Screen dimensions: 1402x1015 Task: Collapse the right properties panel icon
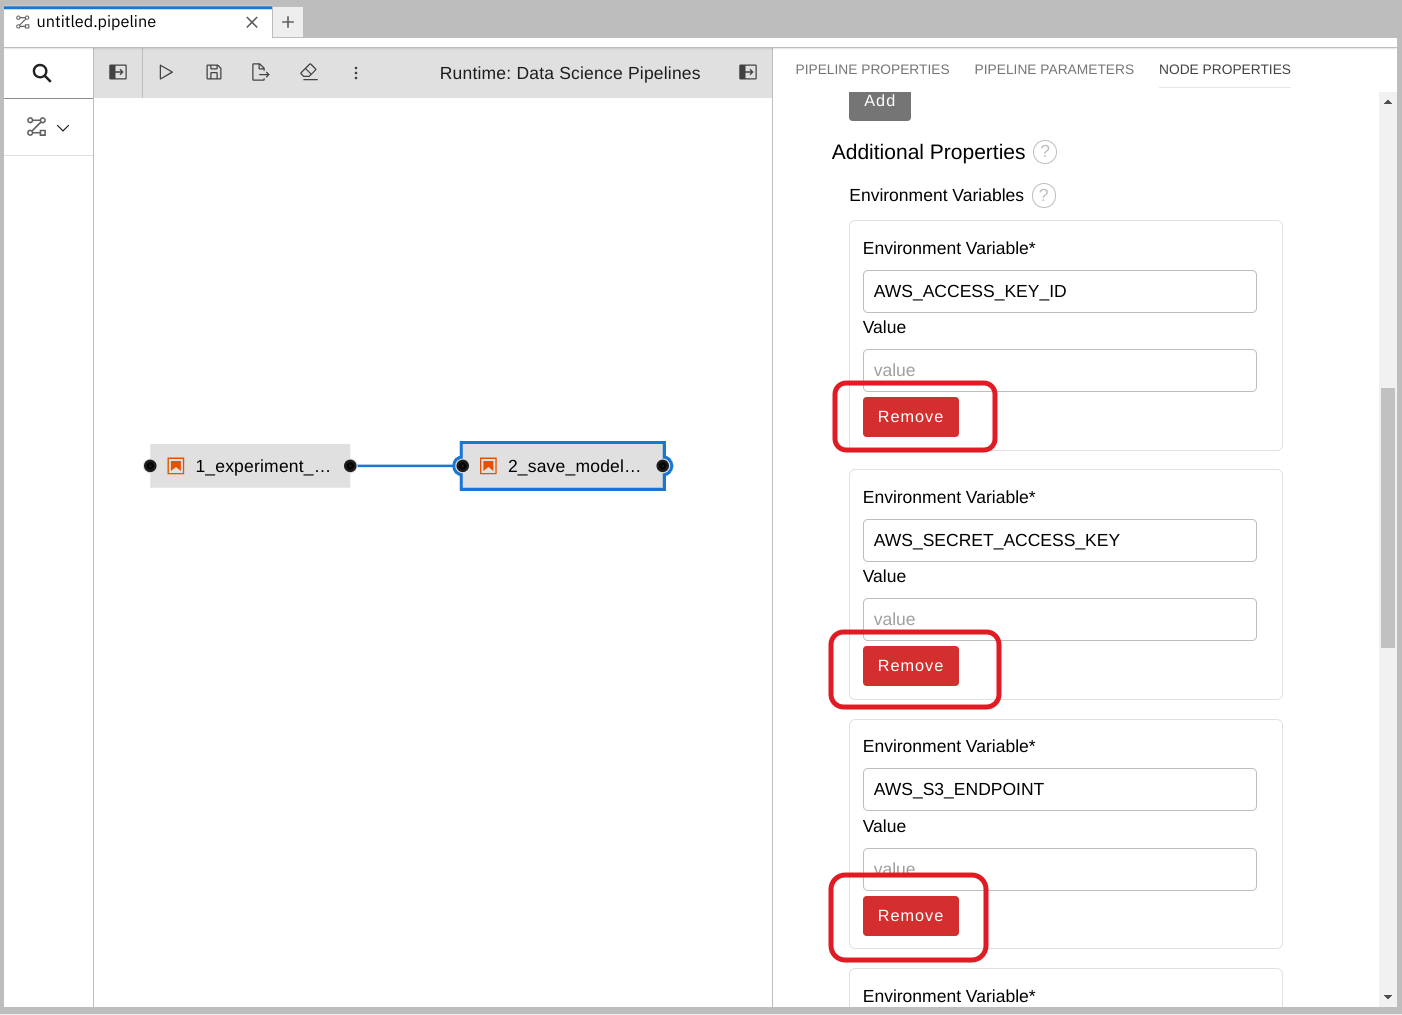(x=748, y=72)
